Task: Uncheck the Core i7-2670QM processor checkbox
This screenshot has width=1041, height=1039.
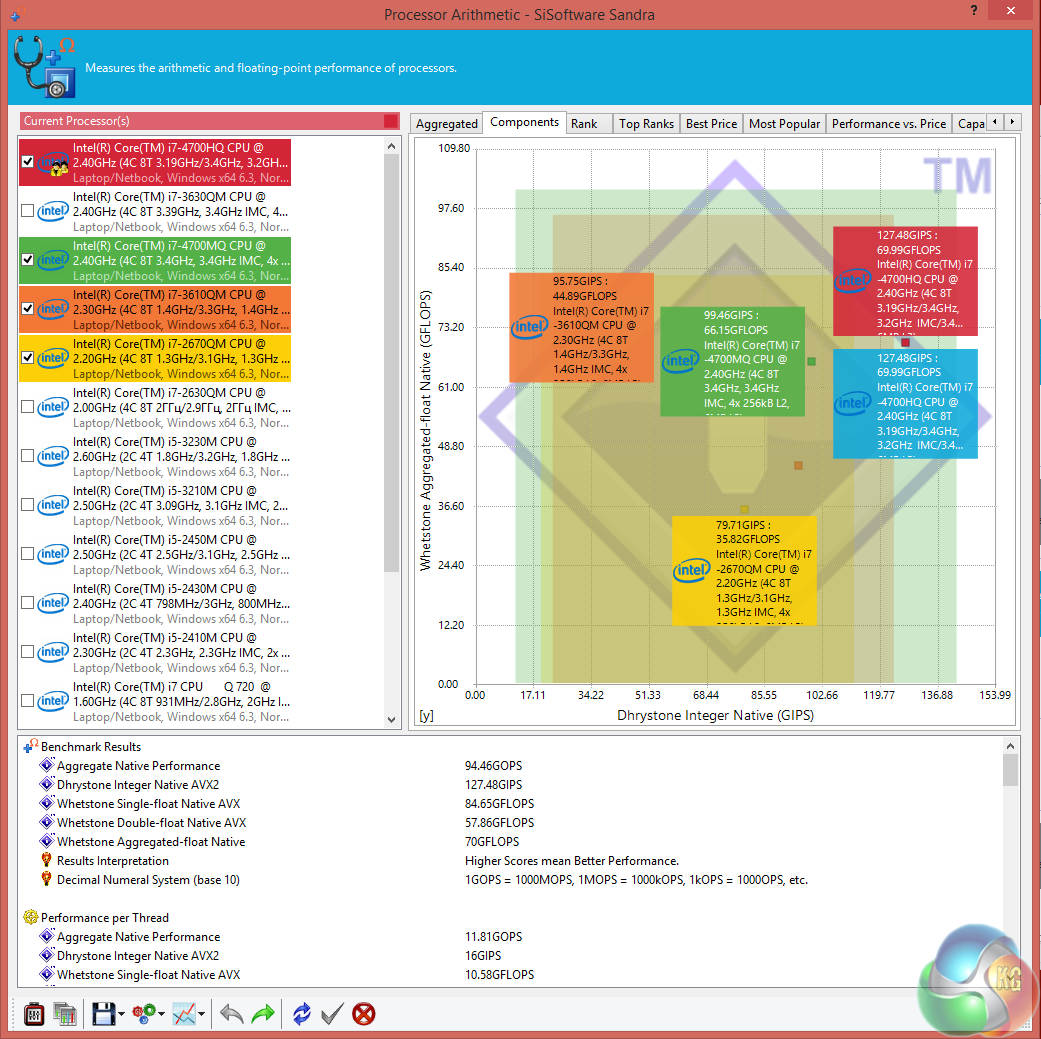Action: (27, 358)
